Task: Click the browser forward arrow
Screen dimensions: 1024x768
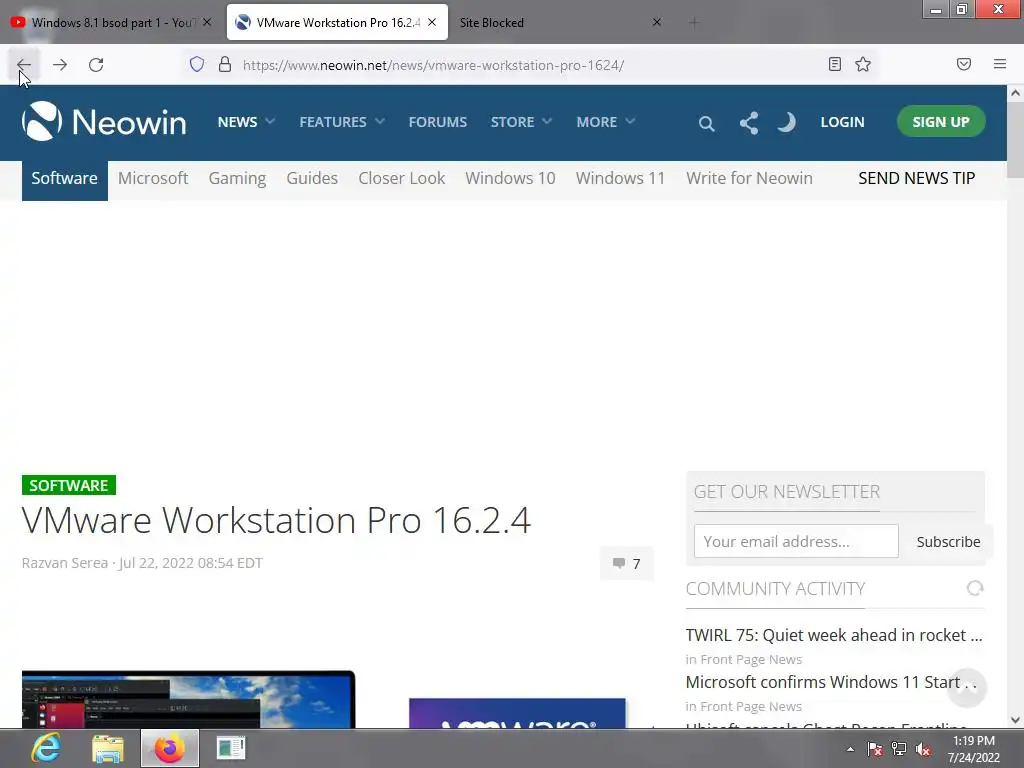Action: (x=60, y=65)
